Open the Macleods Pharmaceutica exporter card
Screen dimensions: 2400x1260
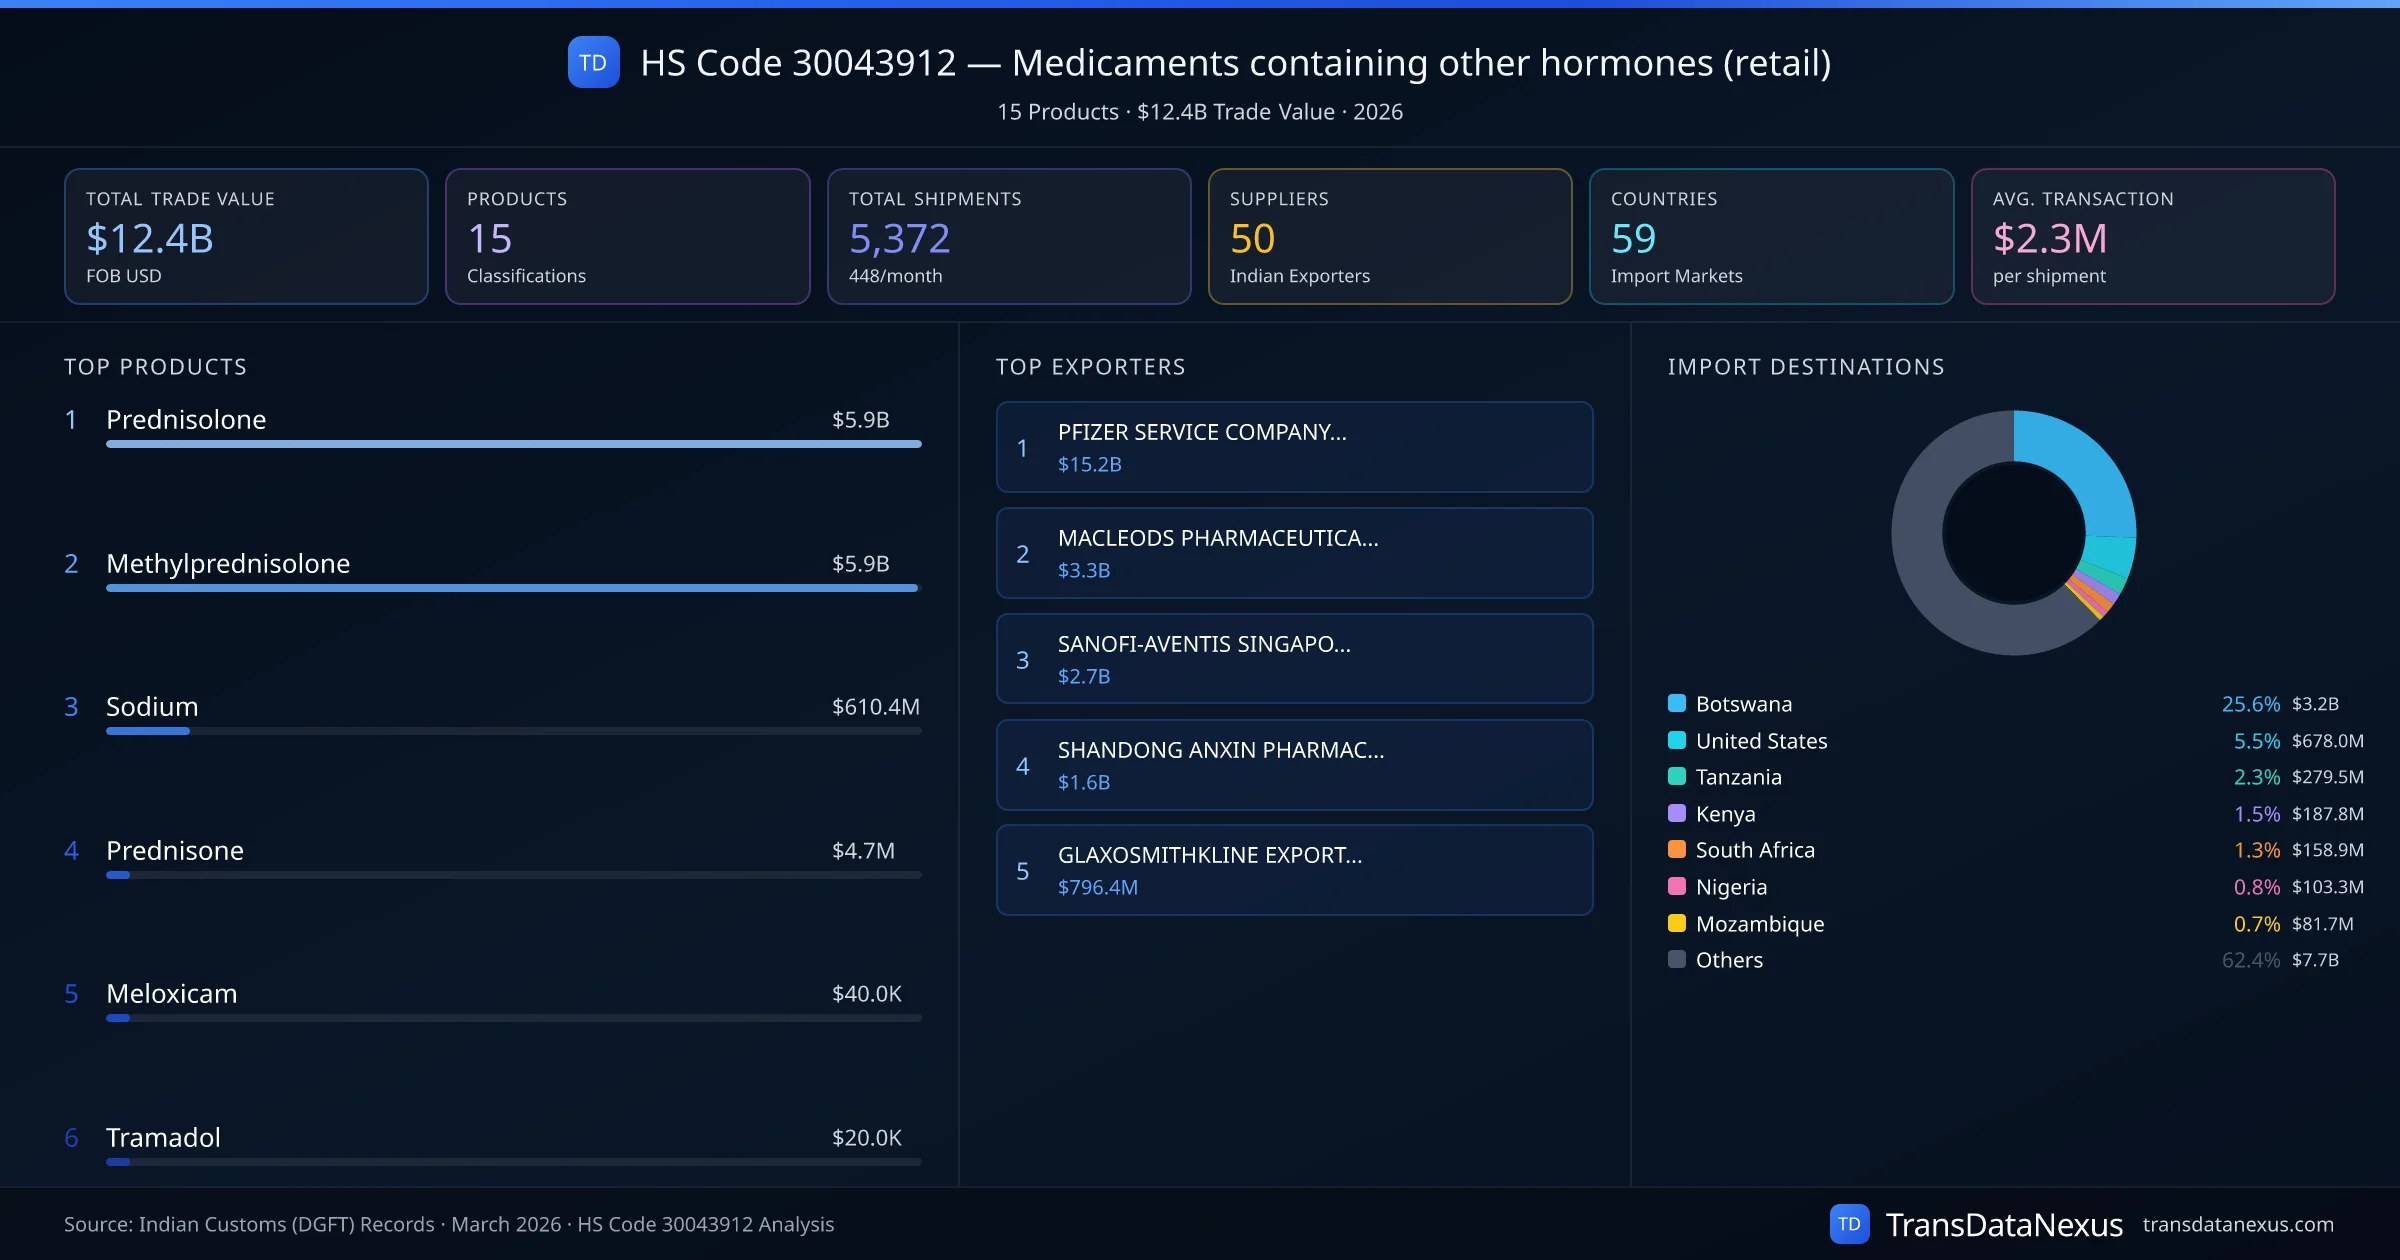tap(1294, 553)
